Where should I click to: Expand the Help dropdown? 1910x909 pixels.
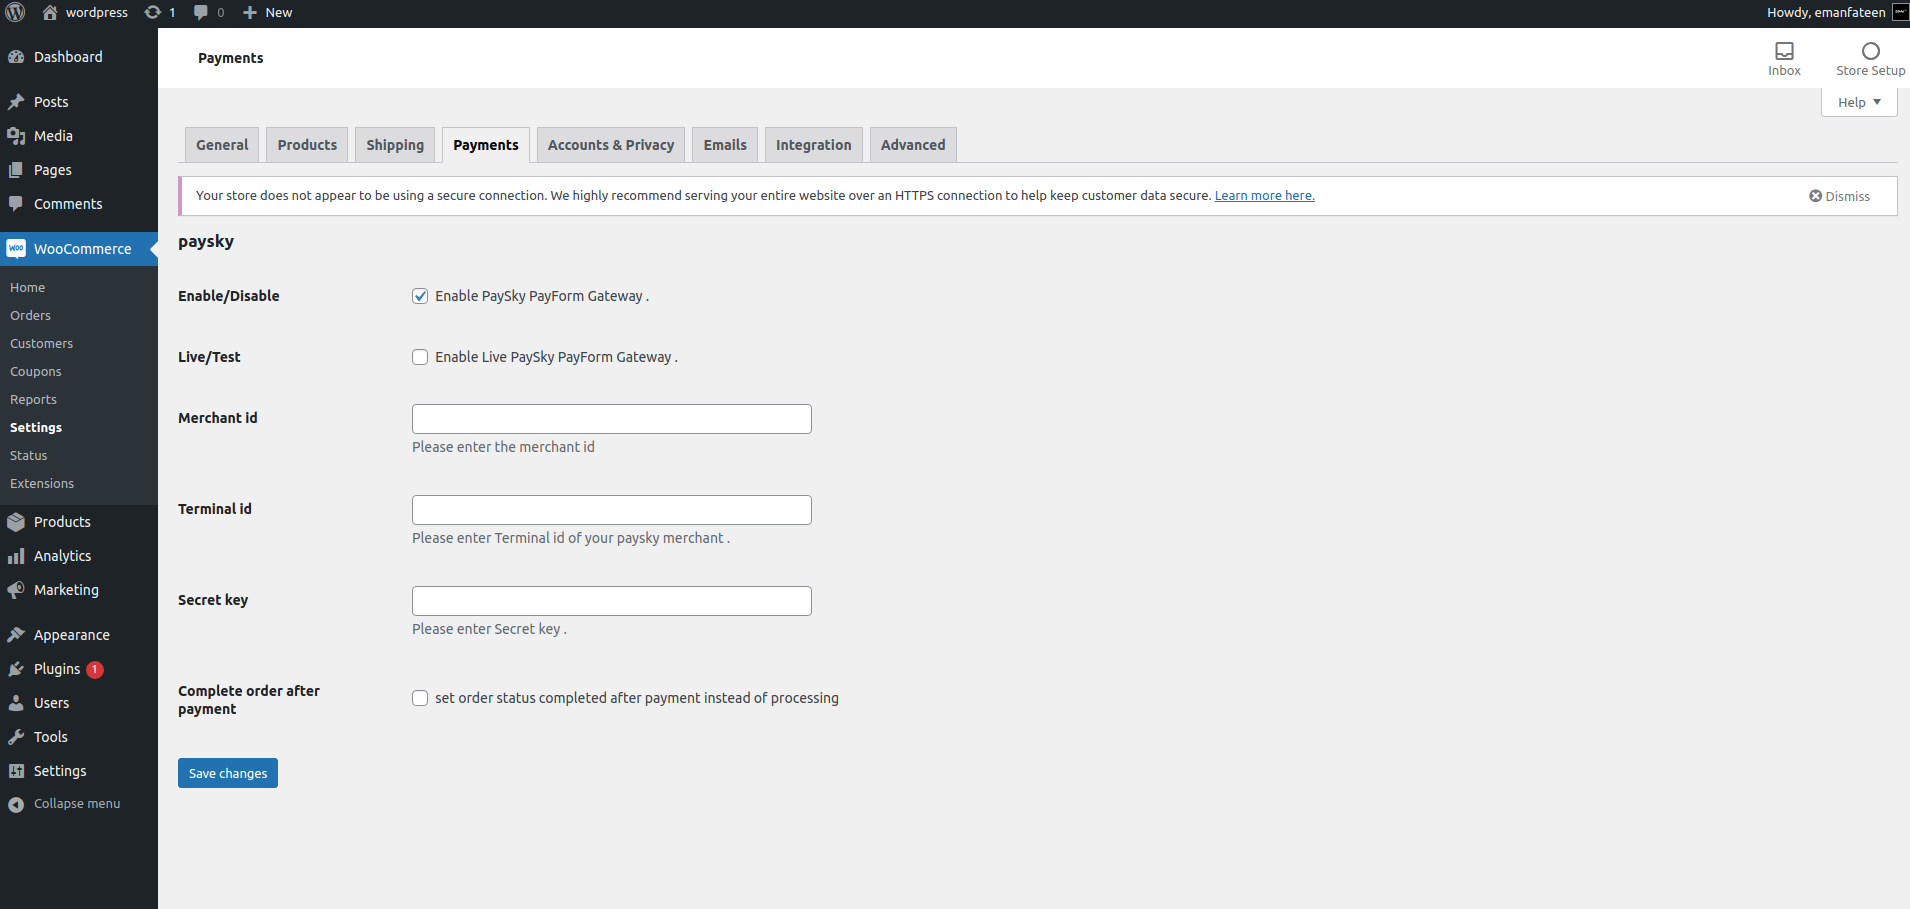1859,102
